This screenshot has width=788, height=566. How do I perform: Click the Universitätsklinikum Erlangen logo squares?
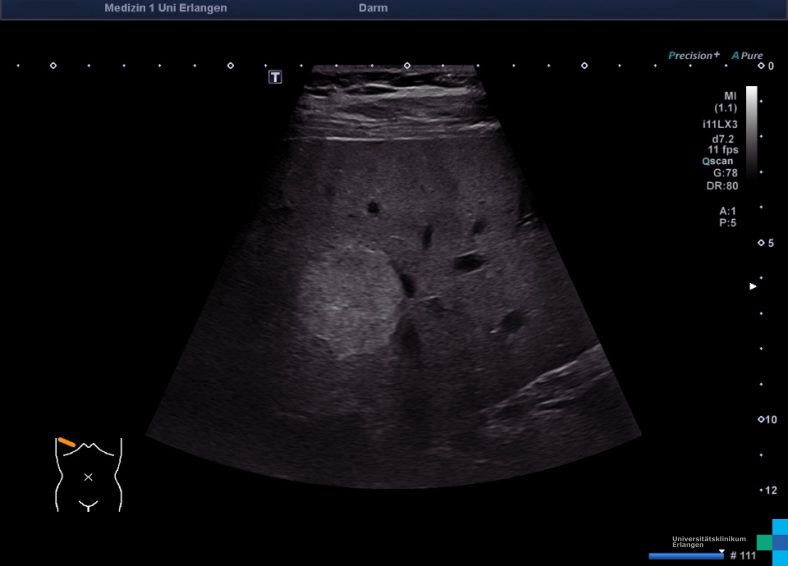pos(772,541)
